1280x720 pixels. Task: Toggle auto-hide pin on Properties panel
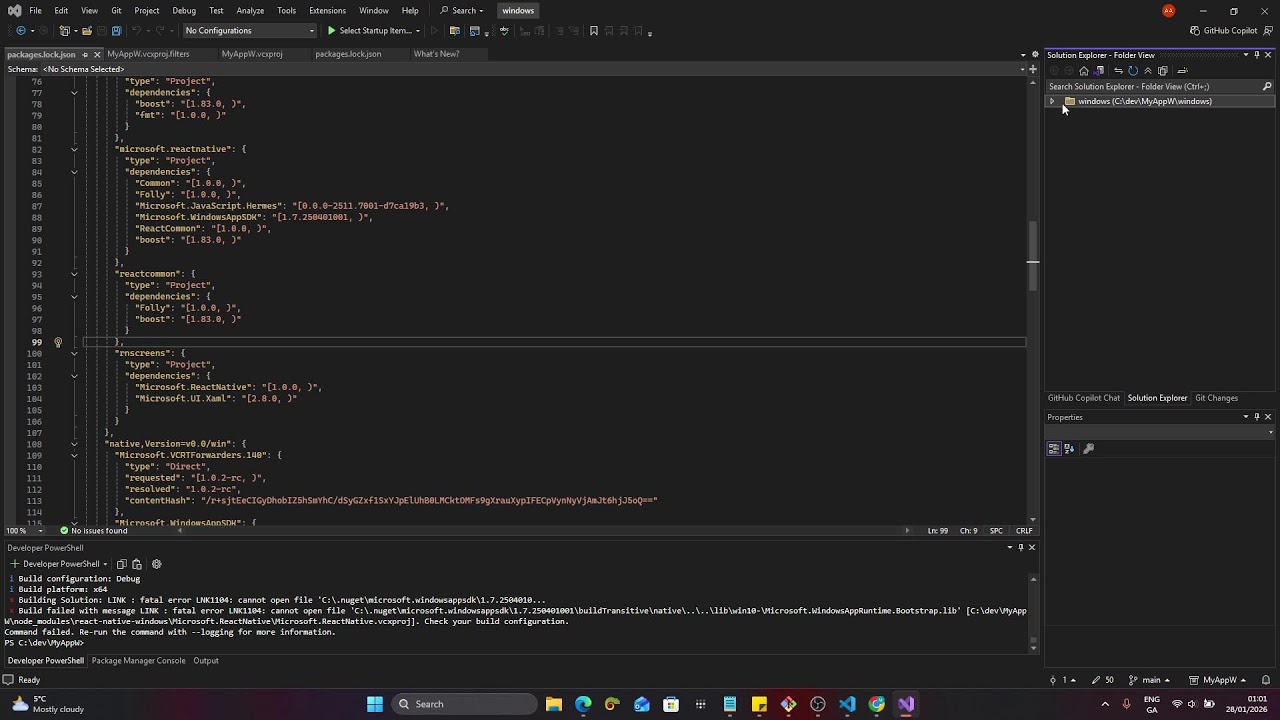[x=1257, y=417]
